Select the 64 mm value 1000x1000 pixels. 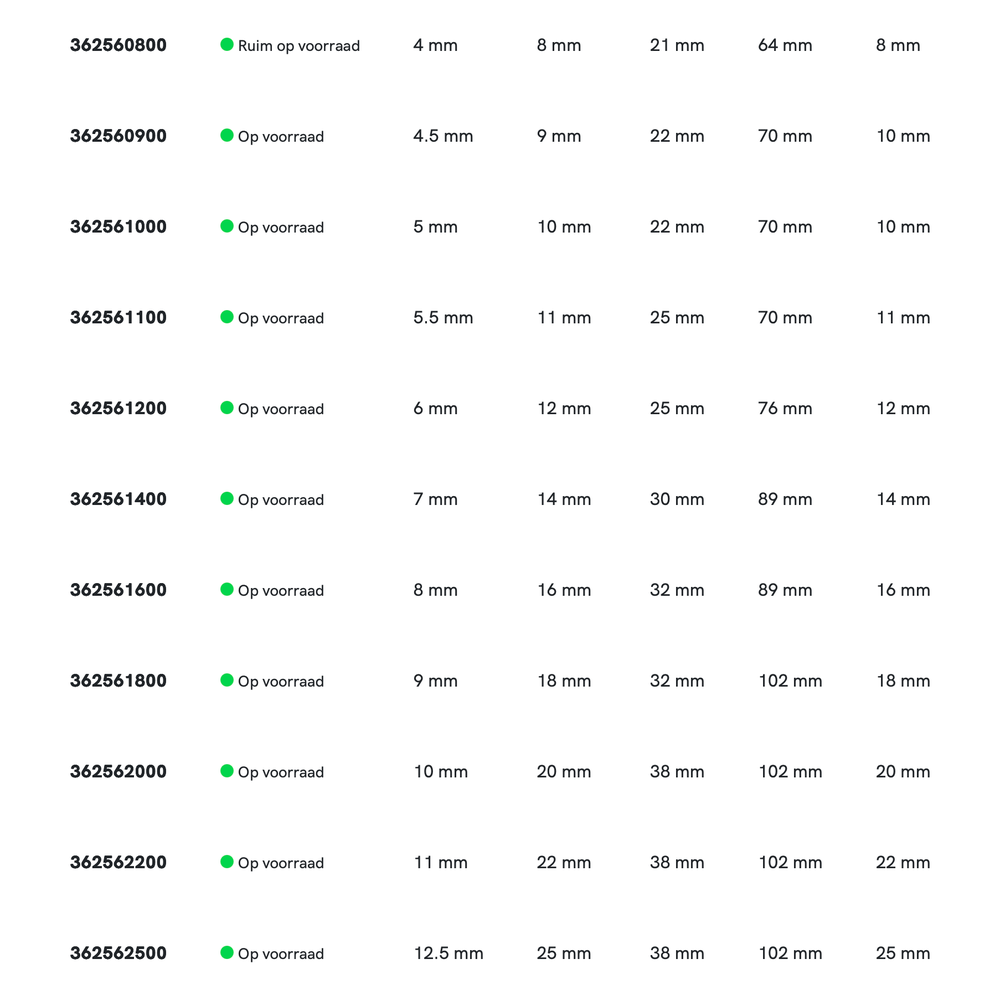tap(785, 45)
